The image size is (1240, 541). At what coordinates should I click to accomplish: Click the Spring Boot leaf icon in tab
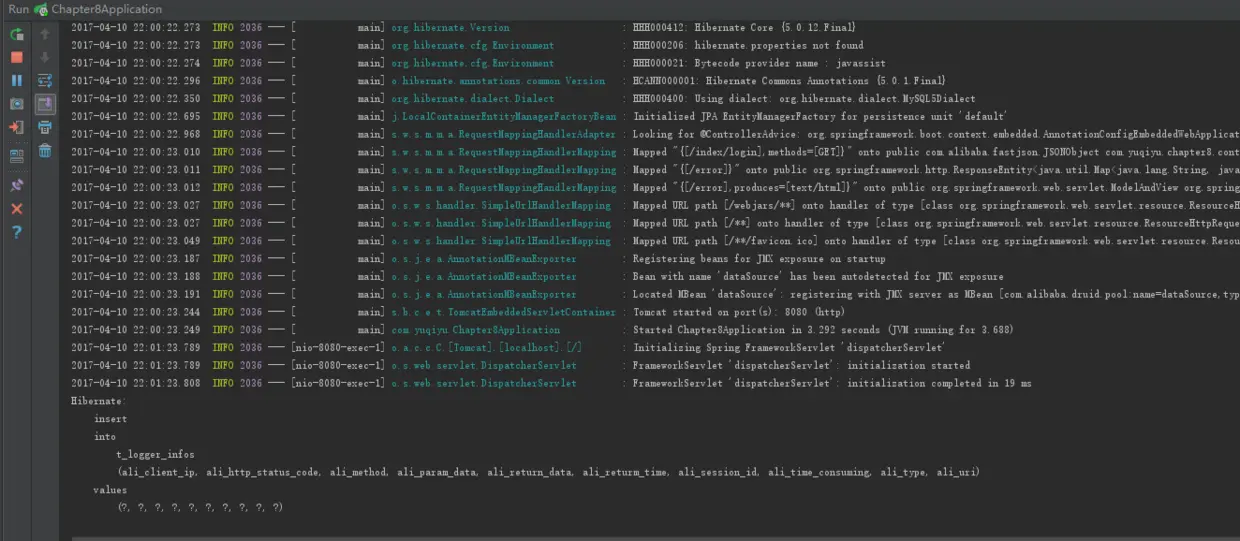point(41,9)
